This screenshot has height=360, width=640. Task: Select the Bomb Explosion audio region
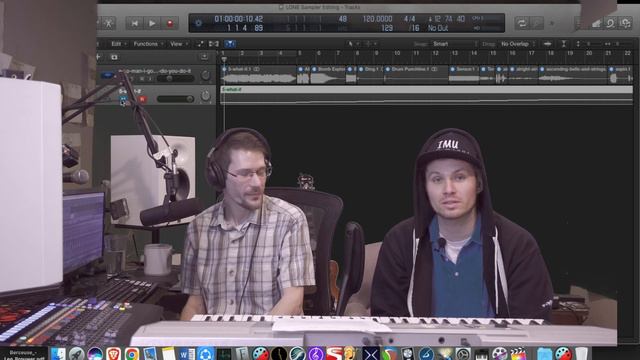pos(327,75)
